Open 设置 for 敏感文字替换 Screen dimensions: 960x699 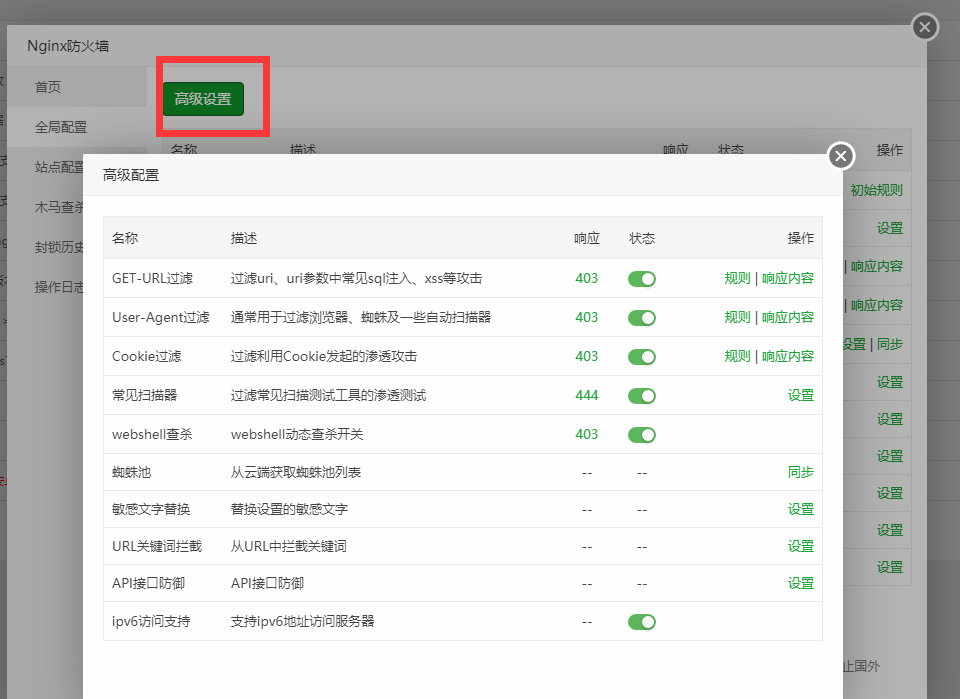801,508
